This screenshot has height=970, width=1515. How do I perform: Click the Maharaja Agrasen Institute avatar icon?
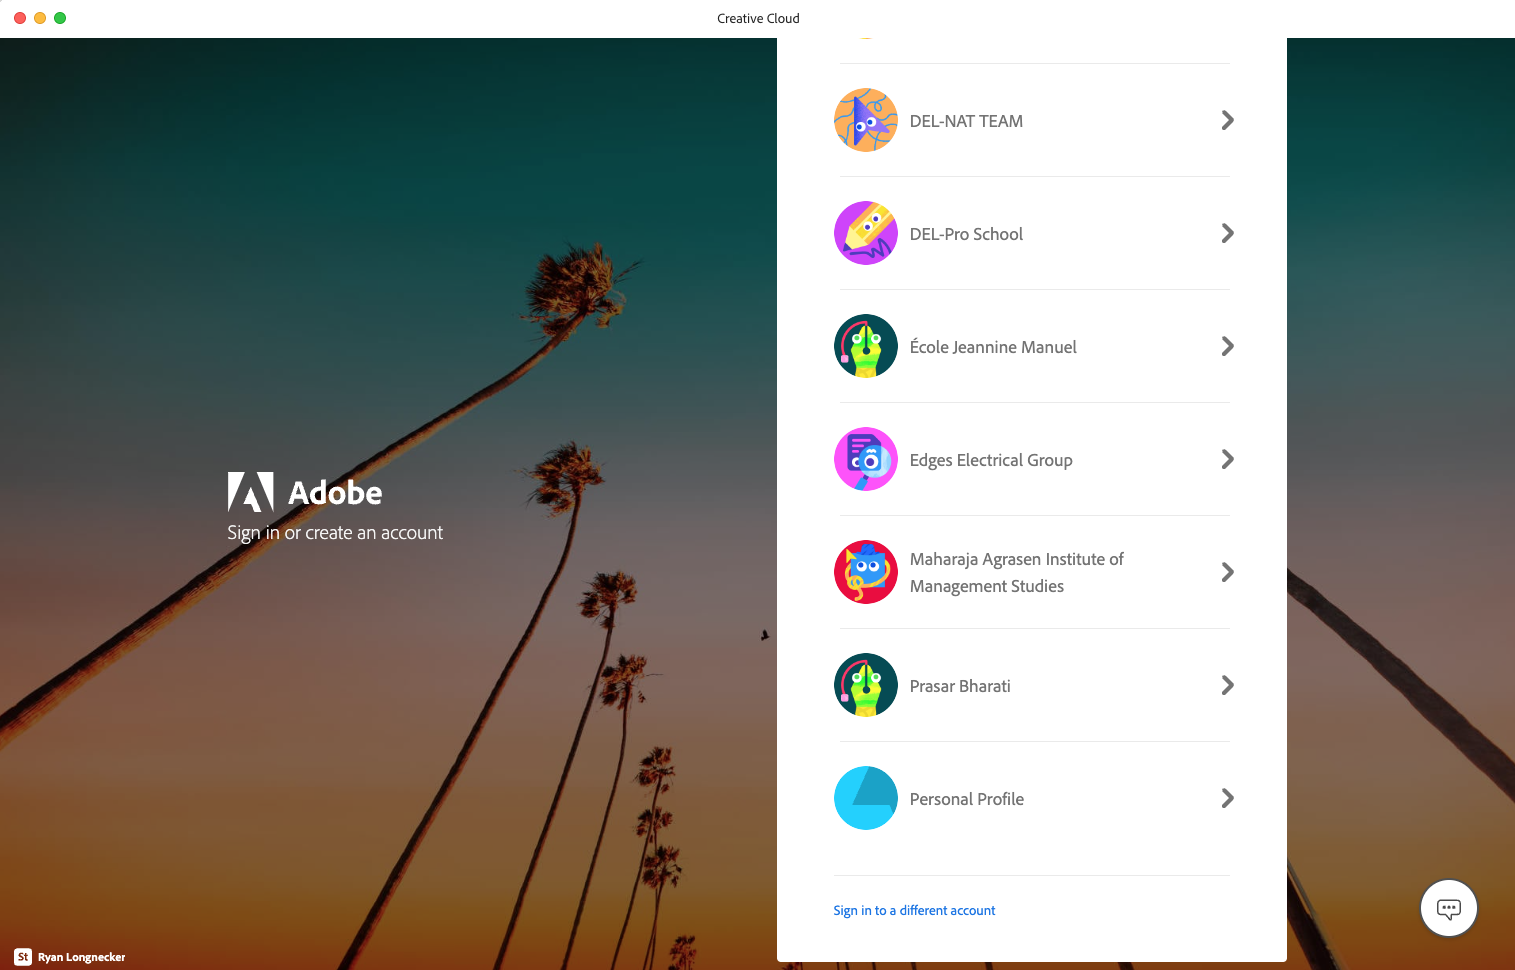(865, 572)
